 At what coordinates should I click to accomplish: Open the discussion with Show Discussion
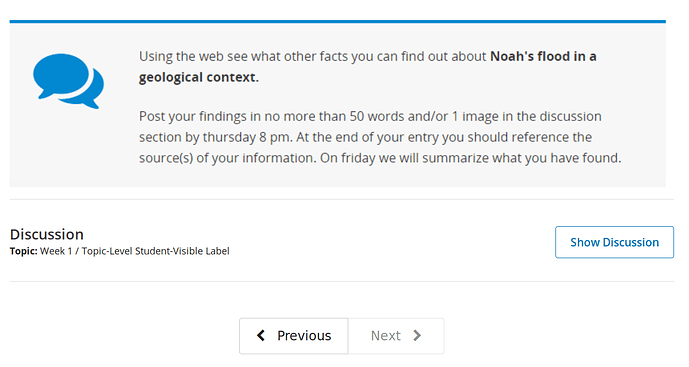[614, 242]
